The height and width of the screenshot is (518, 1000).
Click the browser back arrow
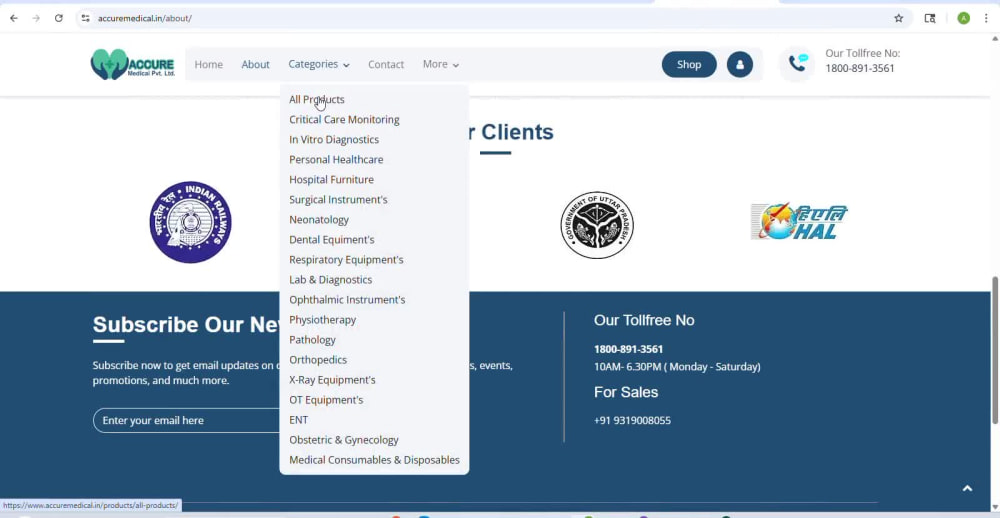14,18
